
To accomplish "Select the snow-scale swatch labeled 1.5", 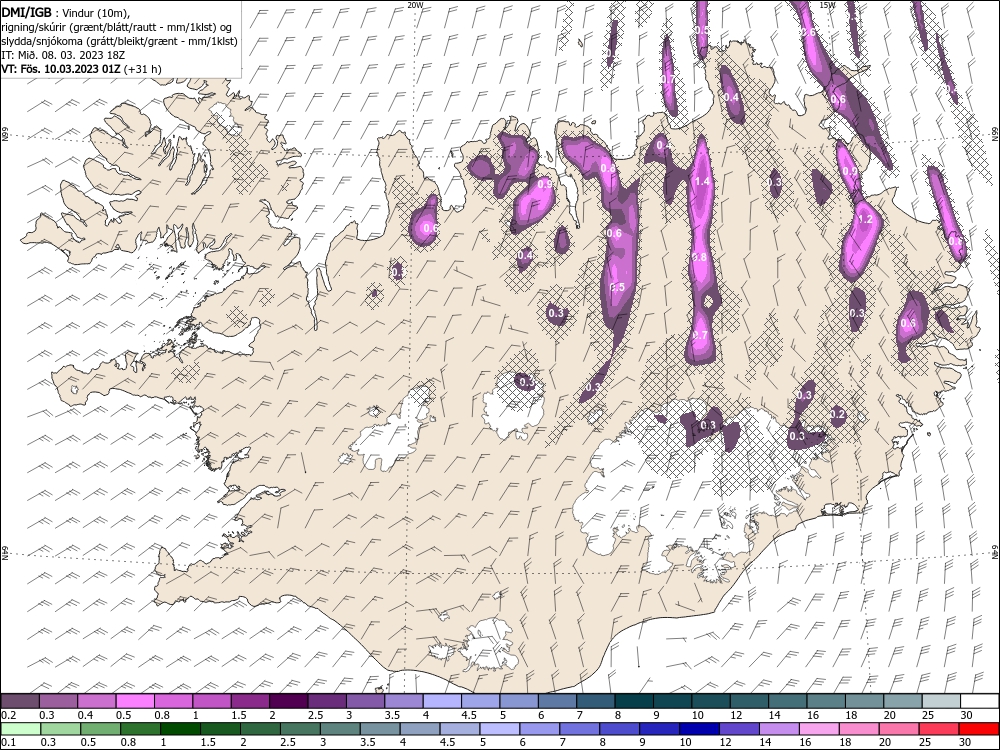I will (250, 702).
